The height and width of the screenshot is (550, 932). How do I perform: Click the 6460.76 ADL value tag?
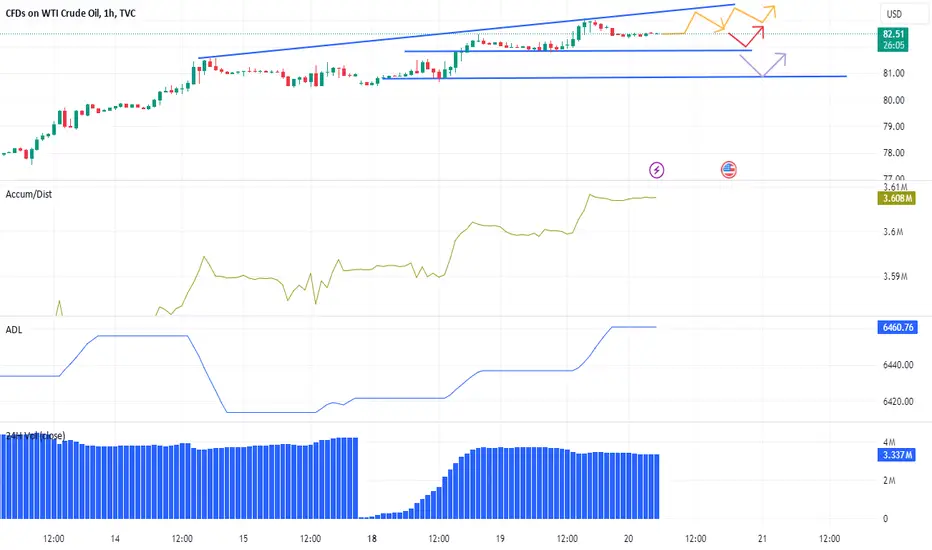click(898, 327)
